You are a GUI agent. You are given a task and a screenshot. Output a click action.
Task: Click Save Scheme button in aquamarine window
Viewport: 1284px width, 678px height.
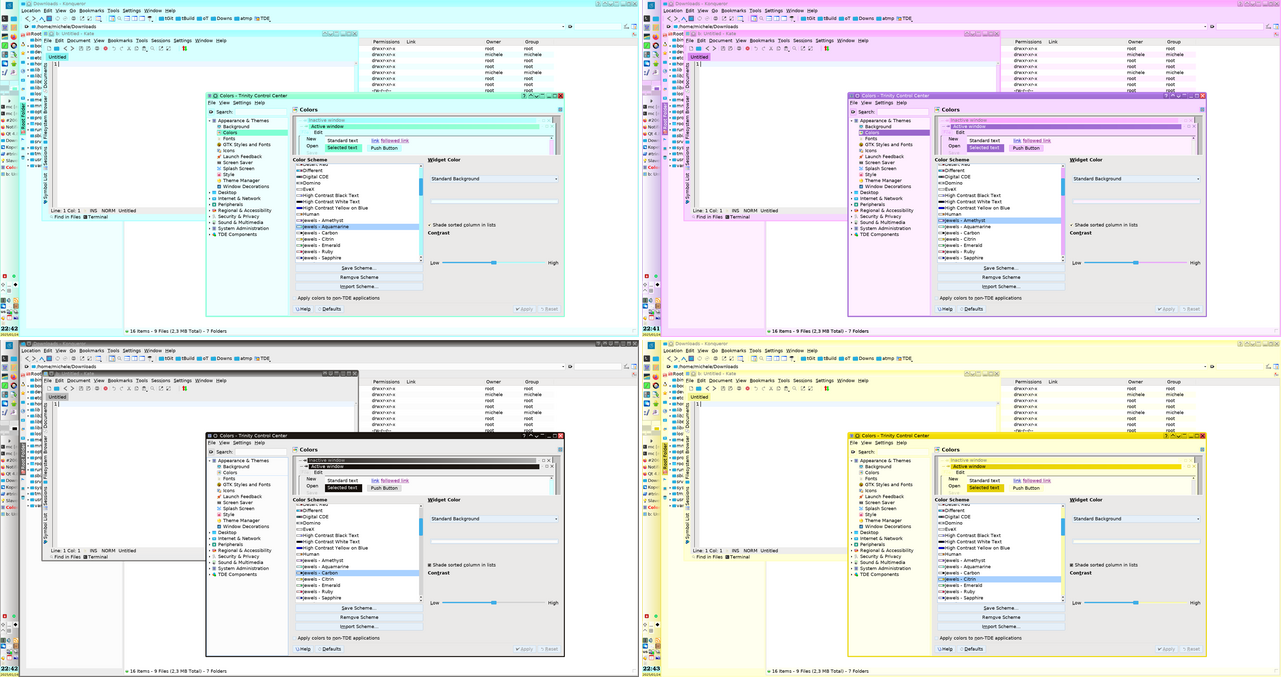pos(358,268)
